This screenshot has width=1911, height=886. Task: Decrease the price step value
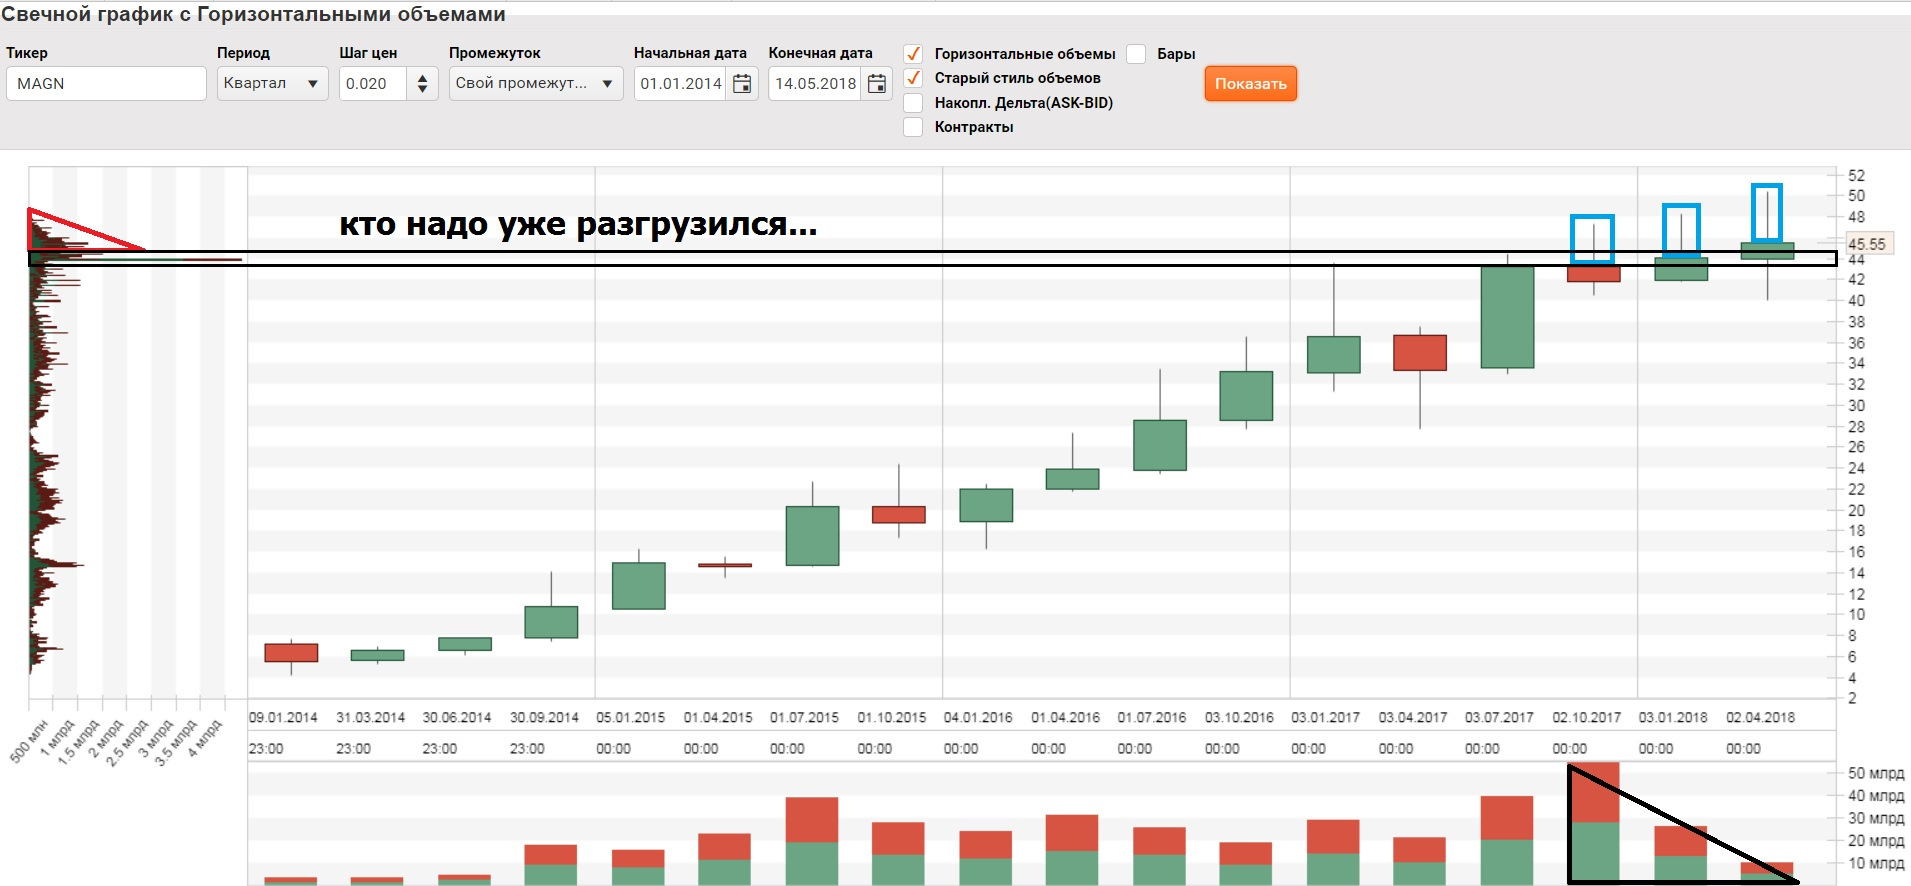[422, 90]
